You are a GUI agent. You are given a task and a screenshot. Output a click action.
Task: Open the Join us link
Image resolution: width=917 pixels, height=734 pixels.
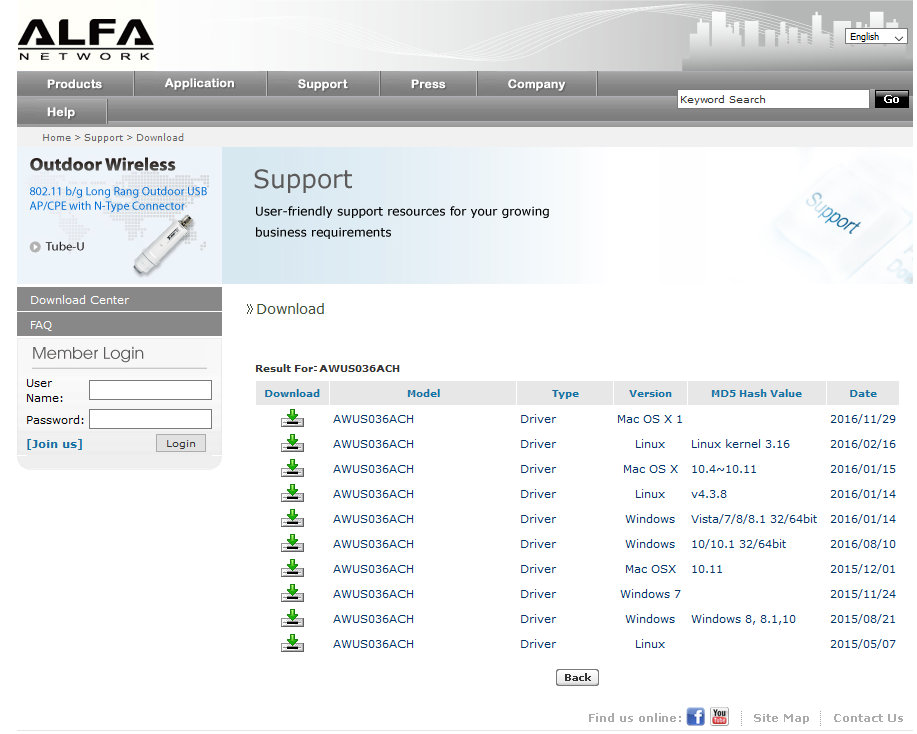pyautogui.click(x=54, y=444)
